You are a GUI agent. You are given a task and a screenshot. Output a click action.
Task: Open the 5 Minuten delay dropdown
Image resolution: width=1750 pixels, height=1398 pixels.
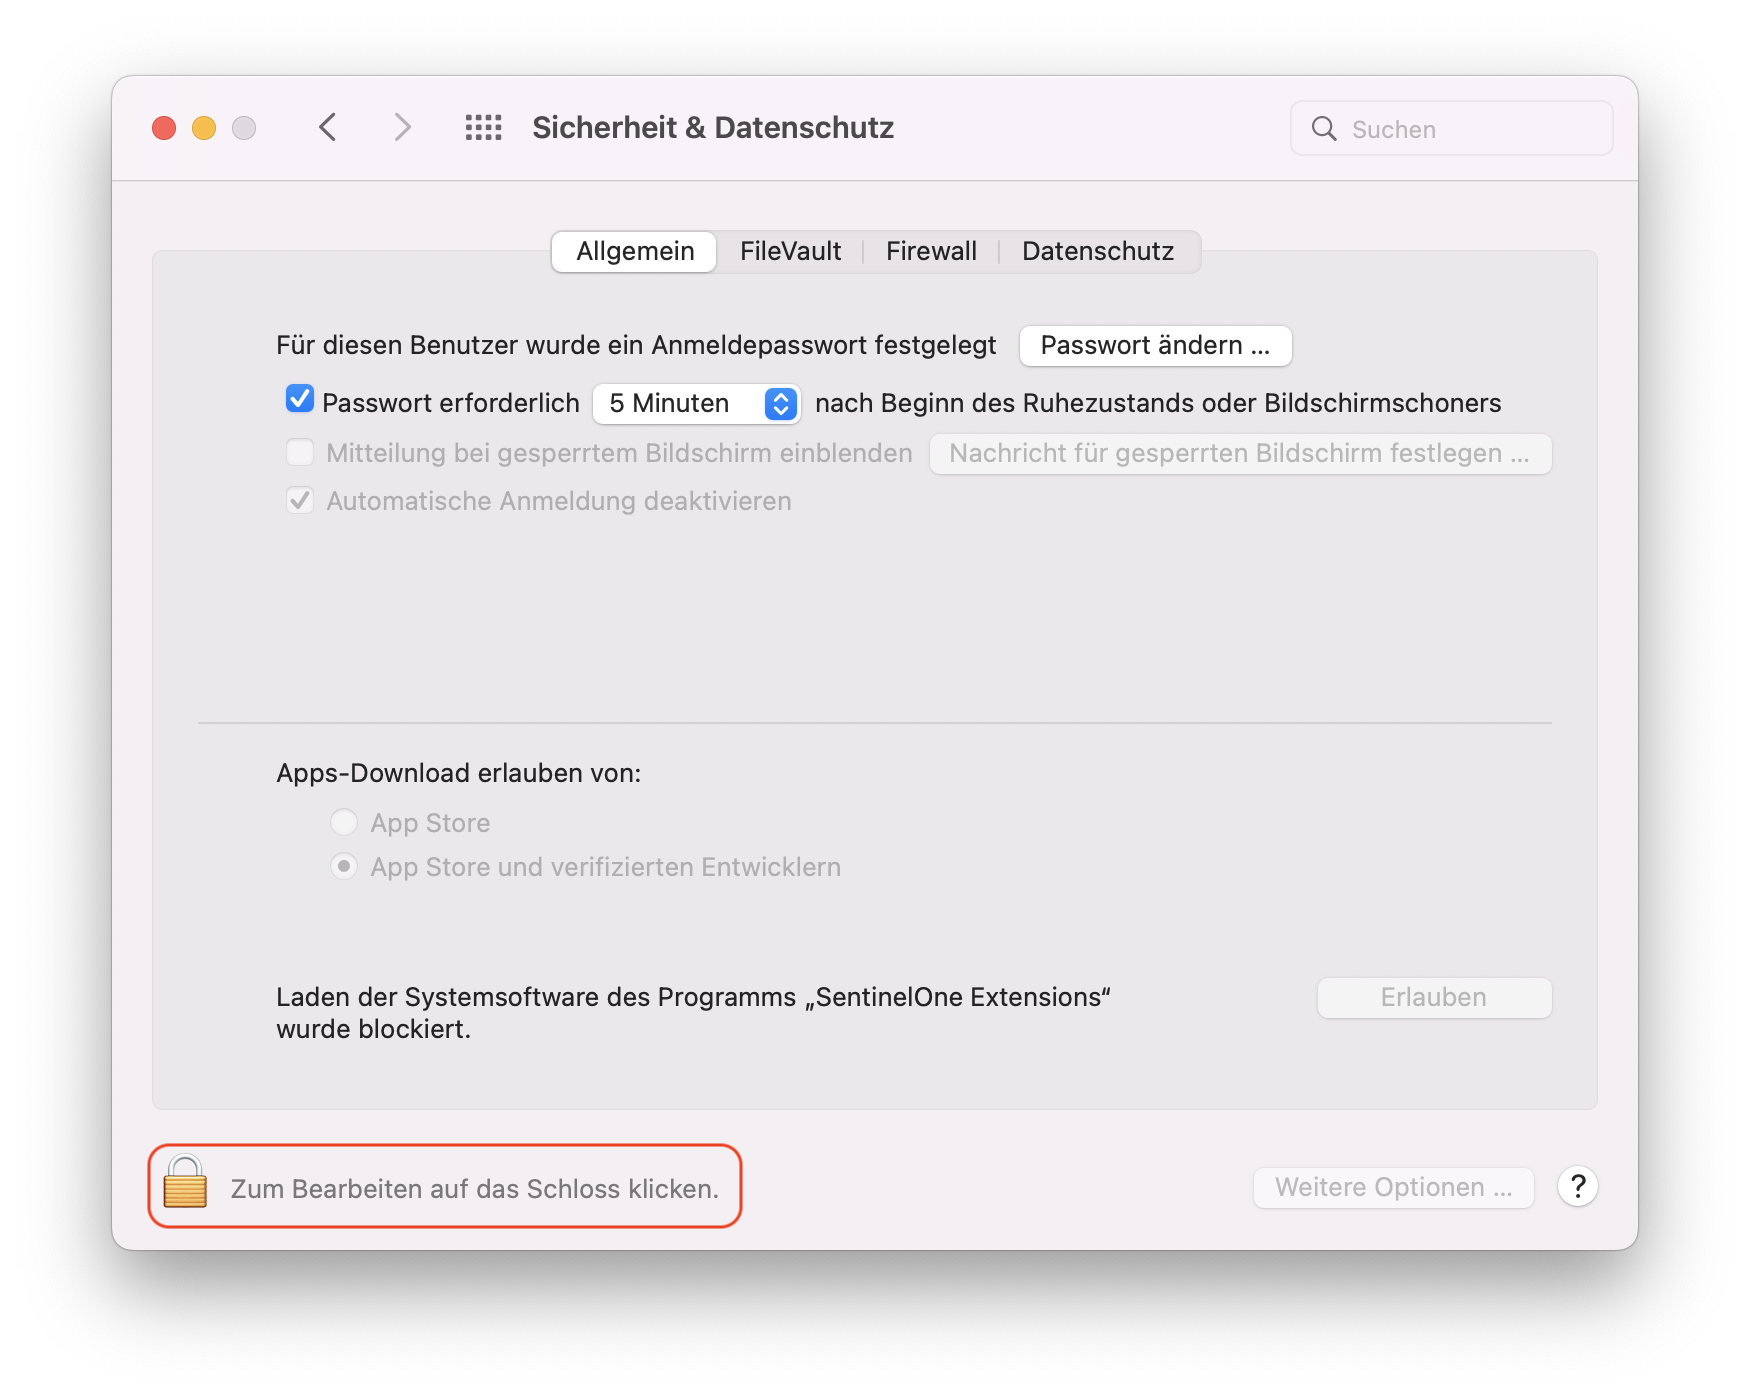(696, 404)
